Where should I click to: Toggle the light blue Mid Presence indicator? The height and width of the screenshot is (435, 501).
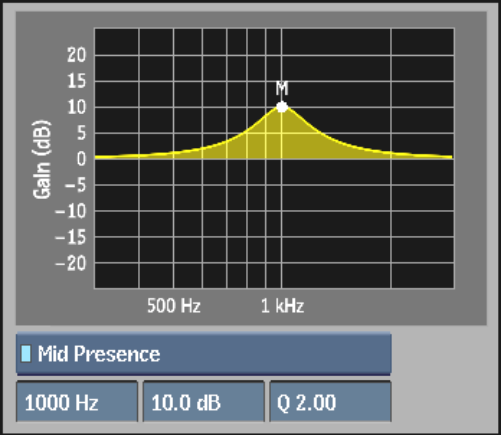click(x=26, y=354)
